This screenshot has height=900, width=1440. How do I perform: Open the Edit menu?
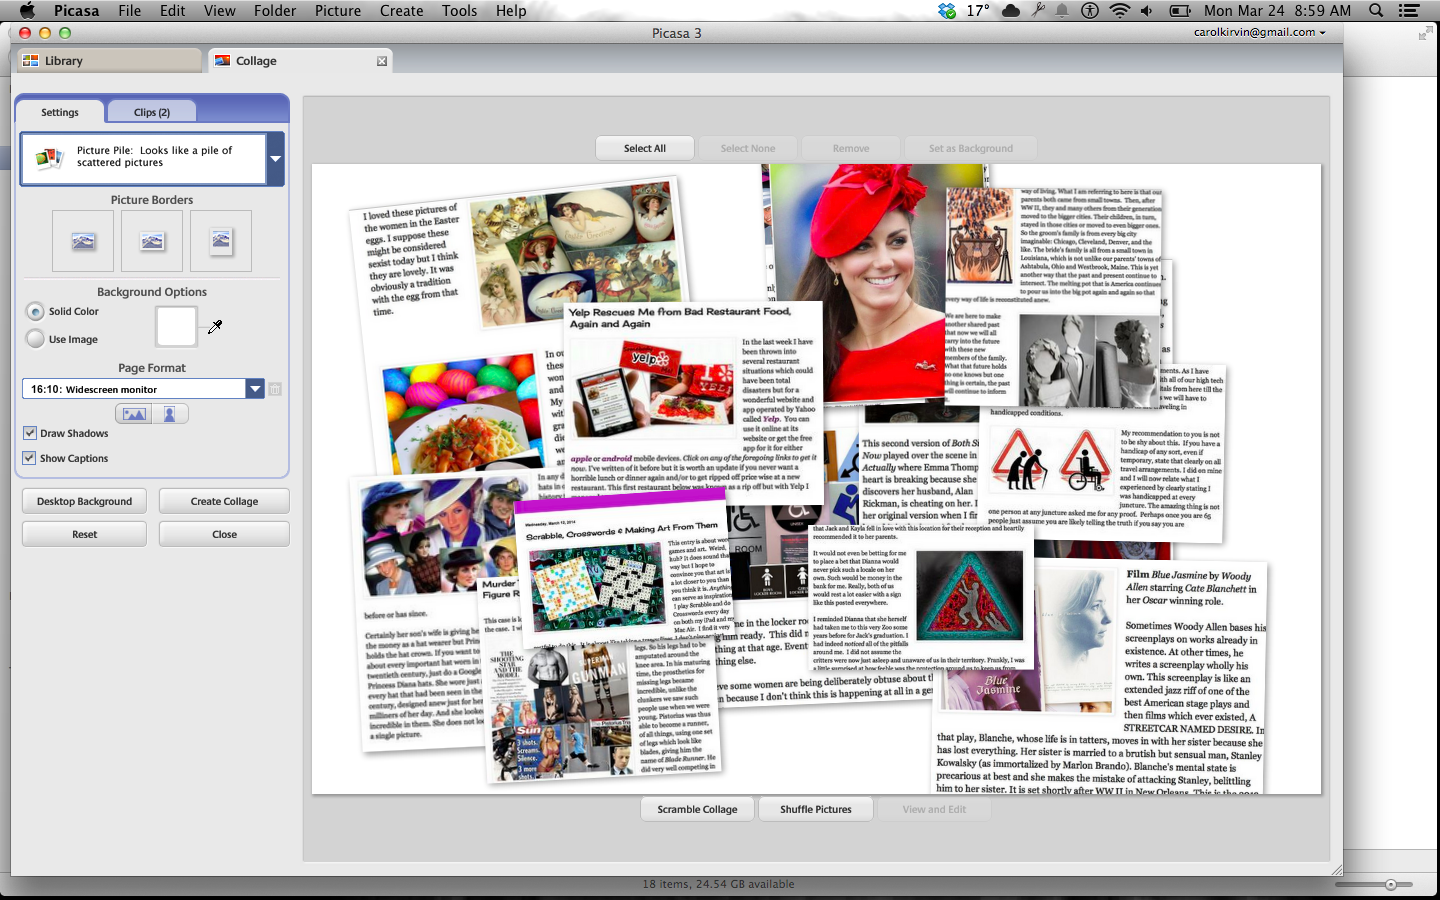[x=173, y=10]
